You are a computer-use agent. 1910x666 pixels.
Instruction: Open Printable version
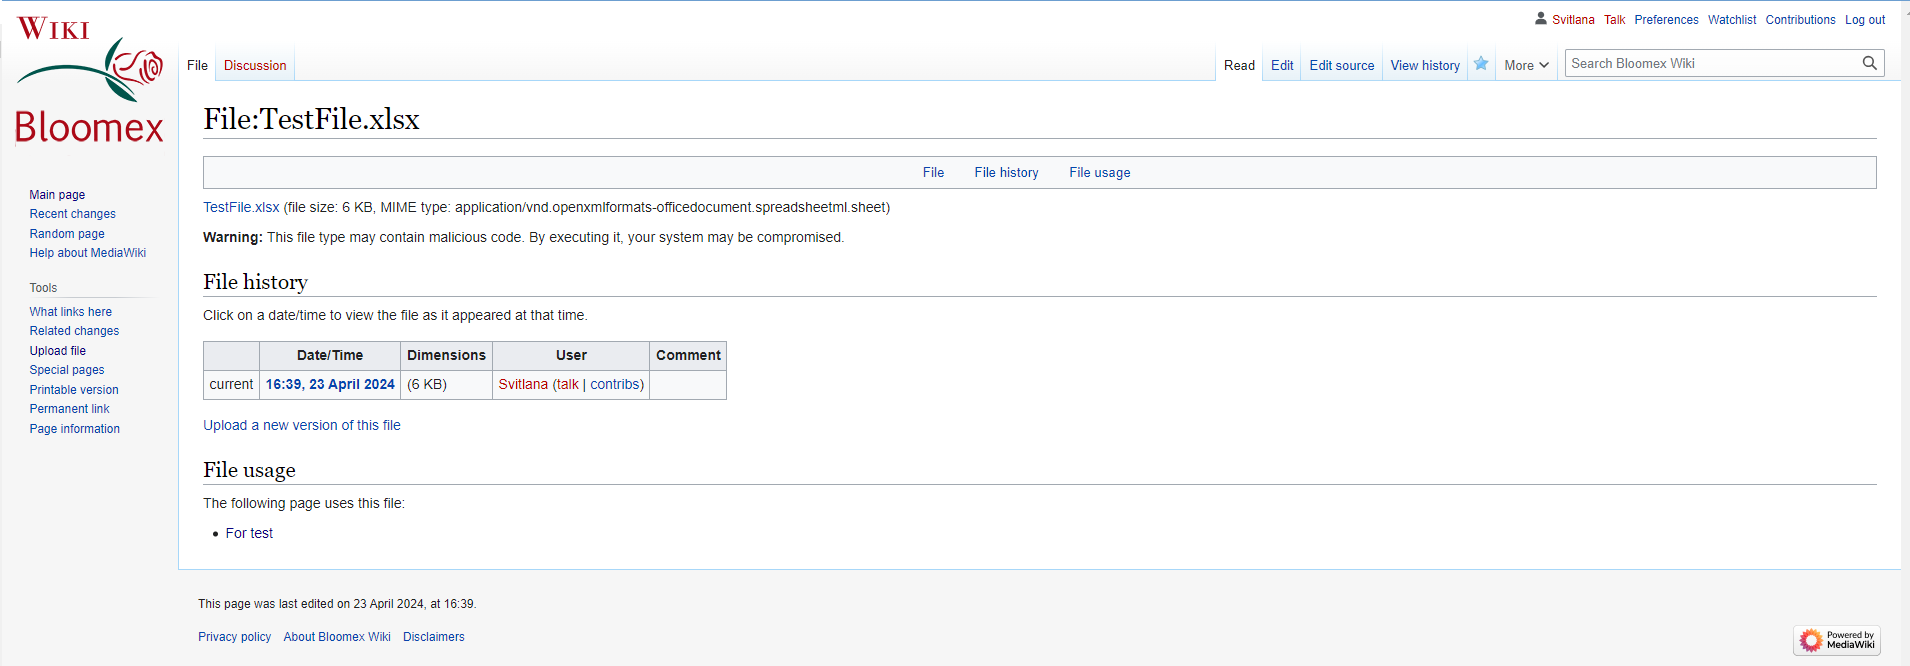tap(74, 390)
